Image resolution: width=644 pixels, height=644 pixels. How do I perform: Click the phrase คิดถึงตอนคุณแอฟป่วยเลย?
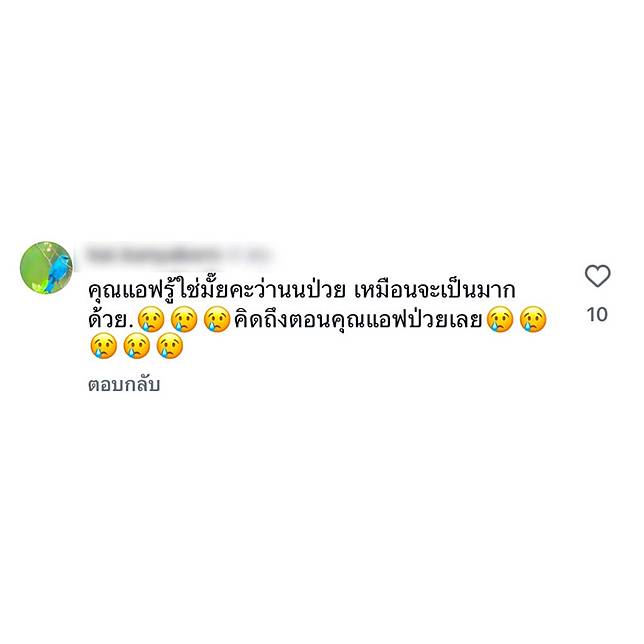[x=358, y=320]
